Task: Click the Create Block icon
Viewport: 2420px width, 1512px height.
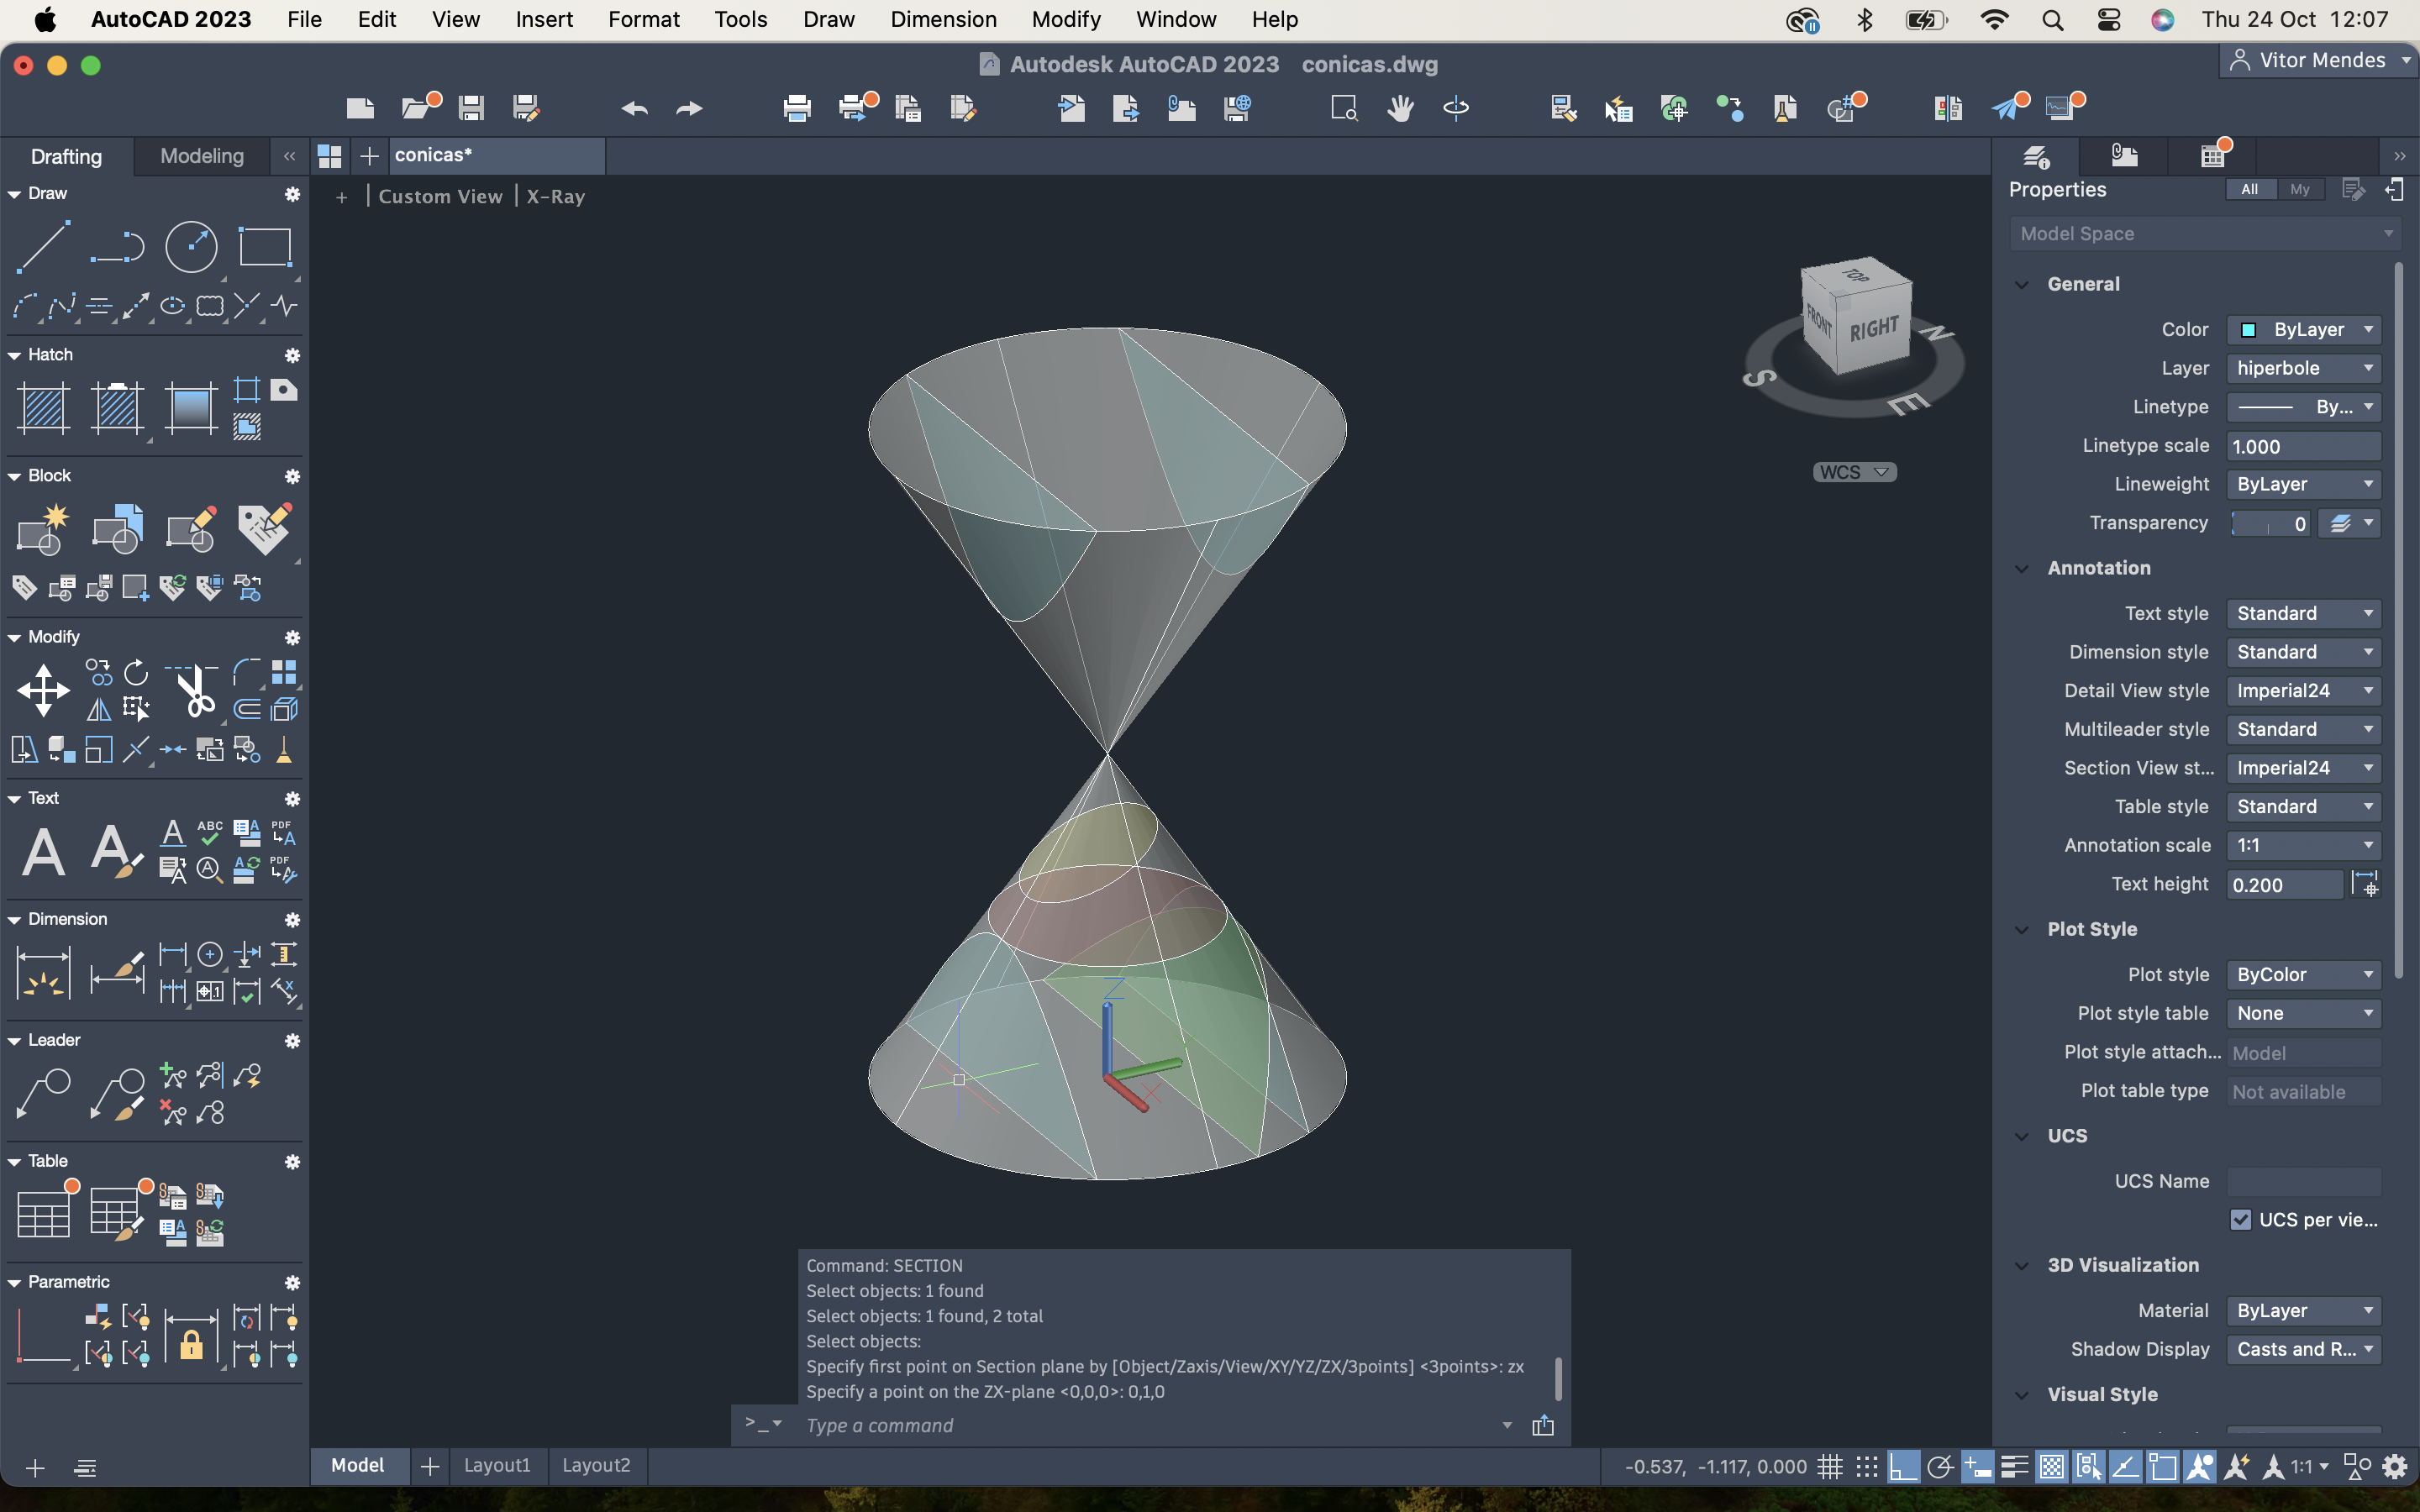Action: pyautogui.click(x=43, y=528)
